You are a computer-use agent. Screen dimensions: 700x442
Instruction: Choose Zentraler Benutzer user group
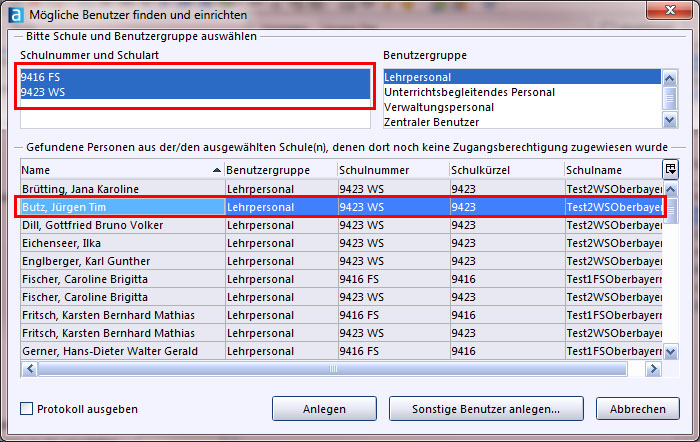522,122
